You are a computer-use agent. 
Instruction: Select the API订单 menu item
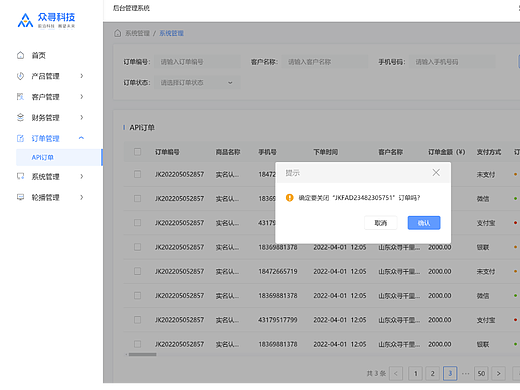click(59, 157)
